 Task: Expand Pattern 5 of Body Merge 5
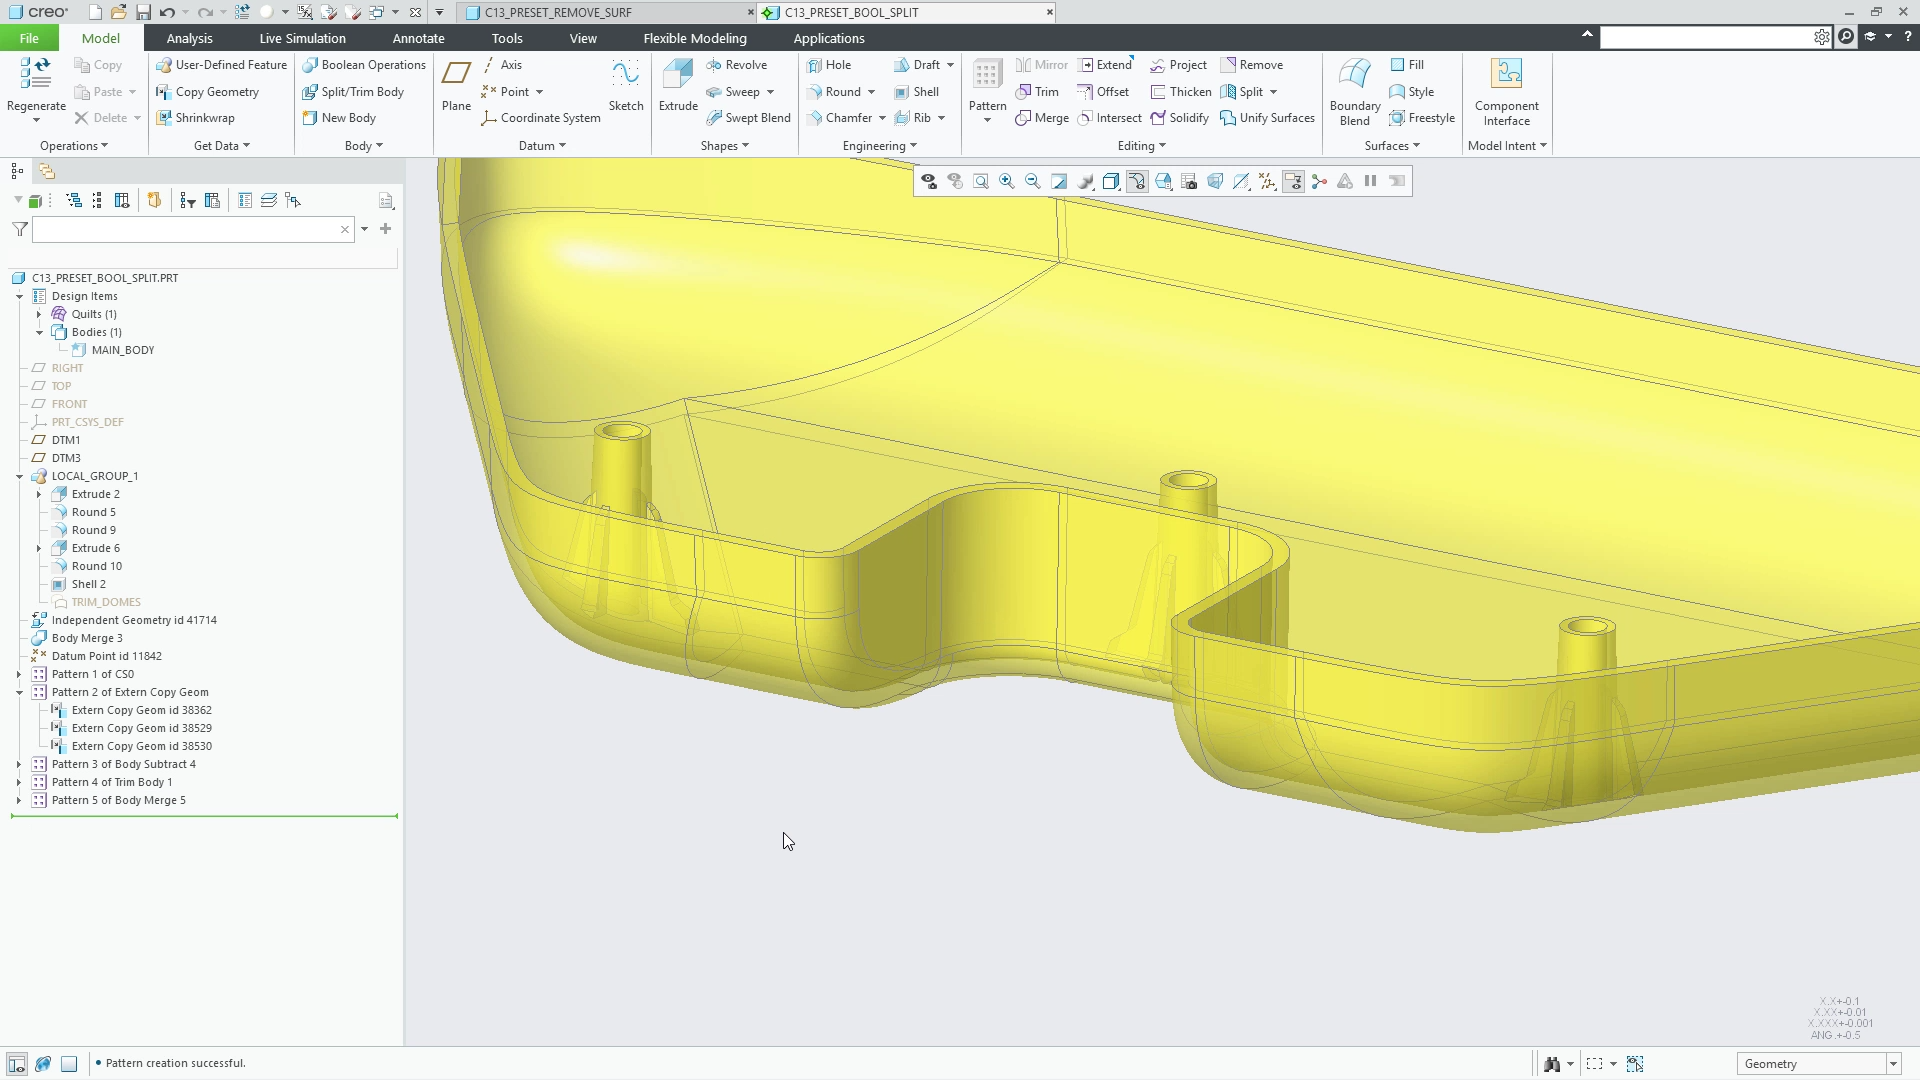click(19, 801)
